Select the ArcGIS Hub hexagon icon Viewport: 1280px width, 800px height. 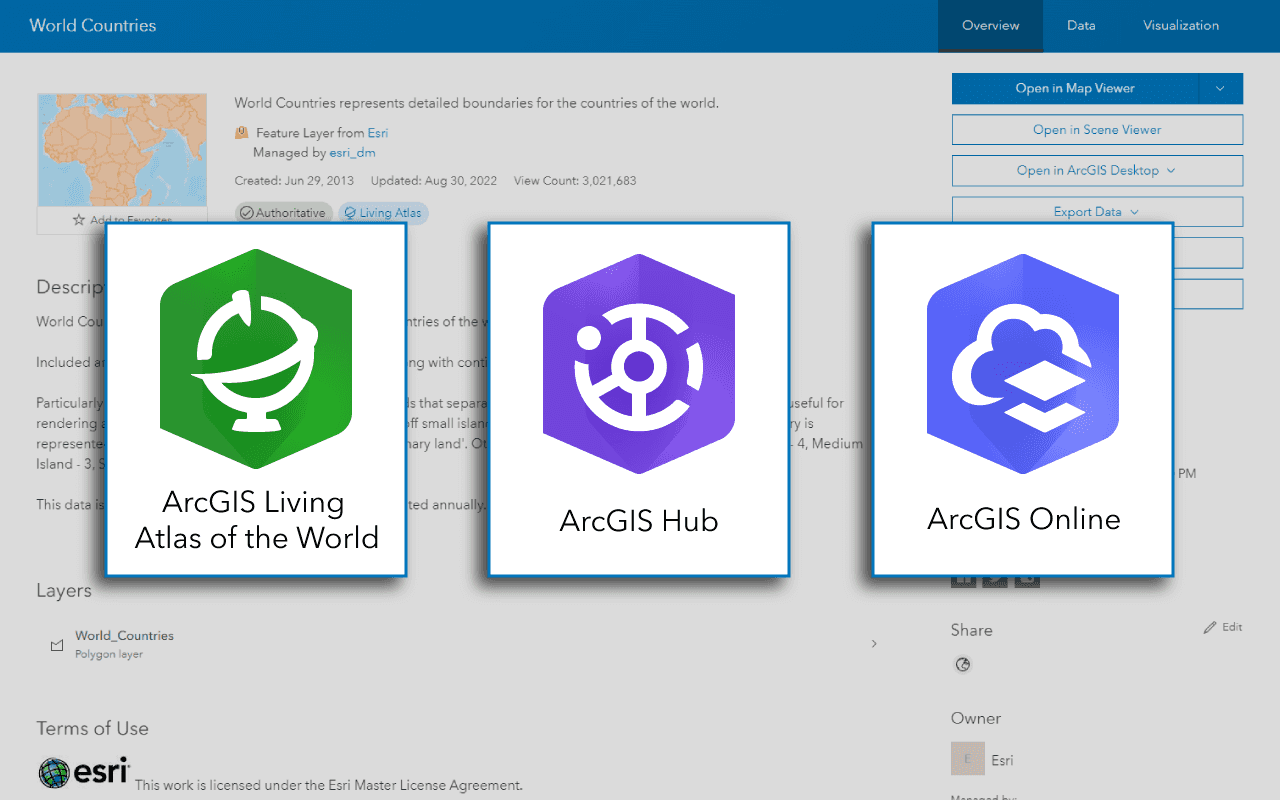[638, 365]
